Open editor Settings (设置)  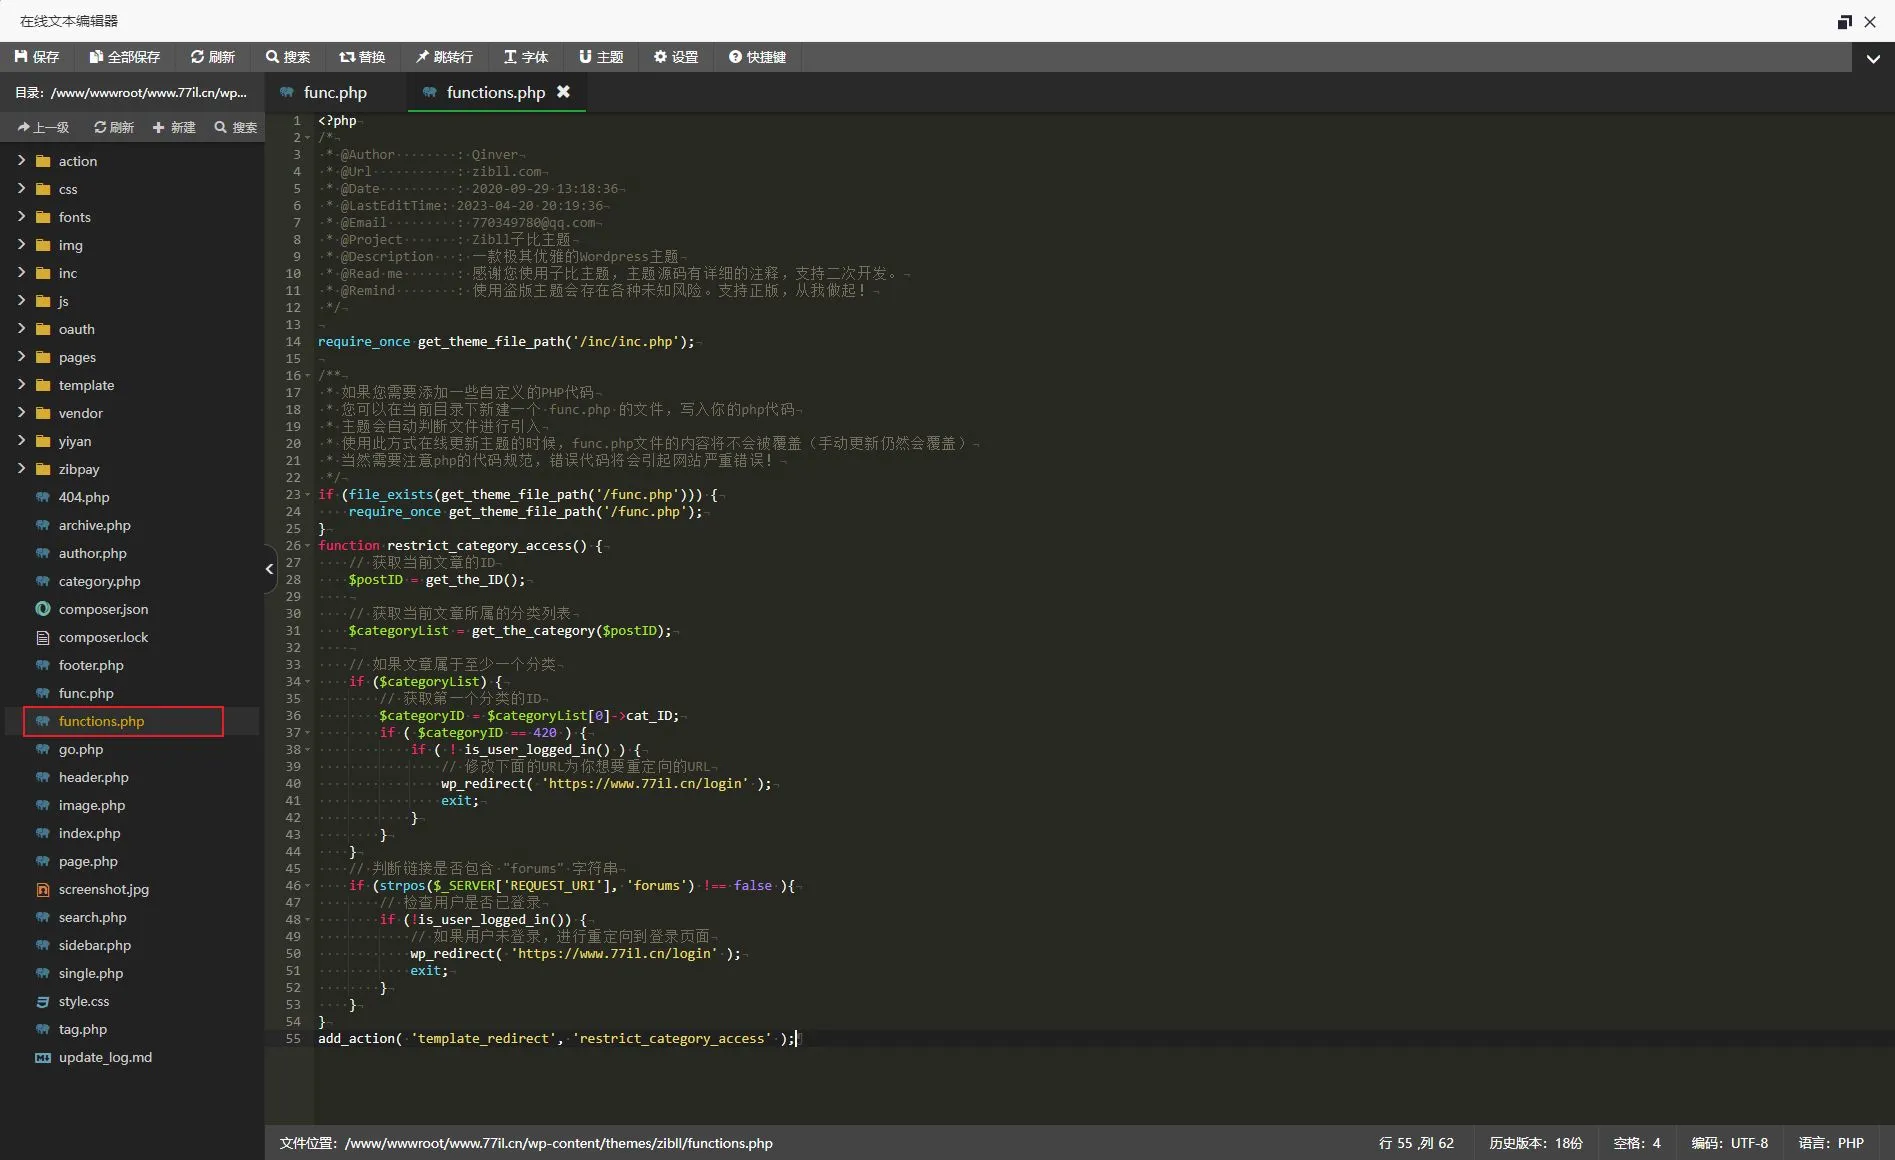click(676, 57)
